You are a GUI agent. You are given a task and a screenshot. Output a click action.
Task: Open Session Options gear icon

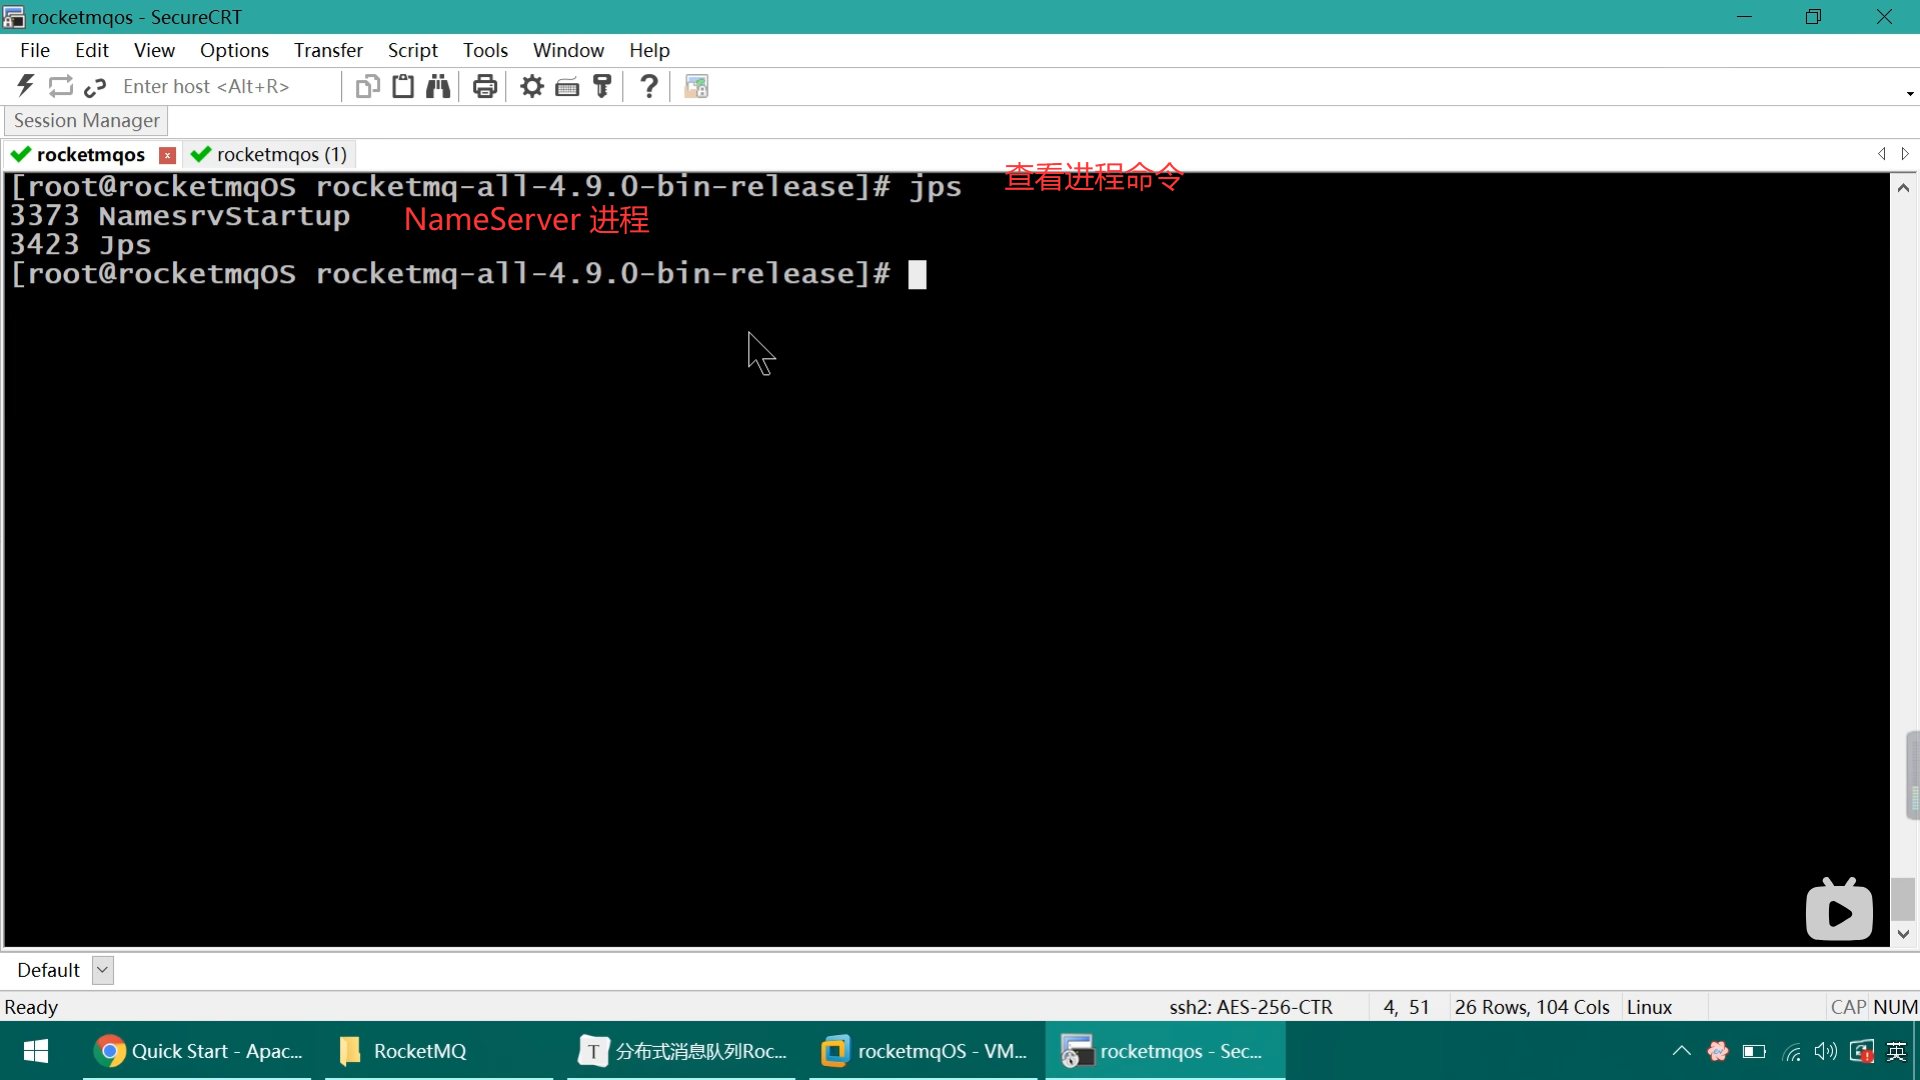click(532, 86)
